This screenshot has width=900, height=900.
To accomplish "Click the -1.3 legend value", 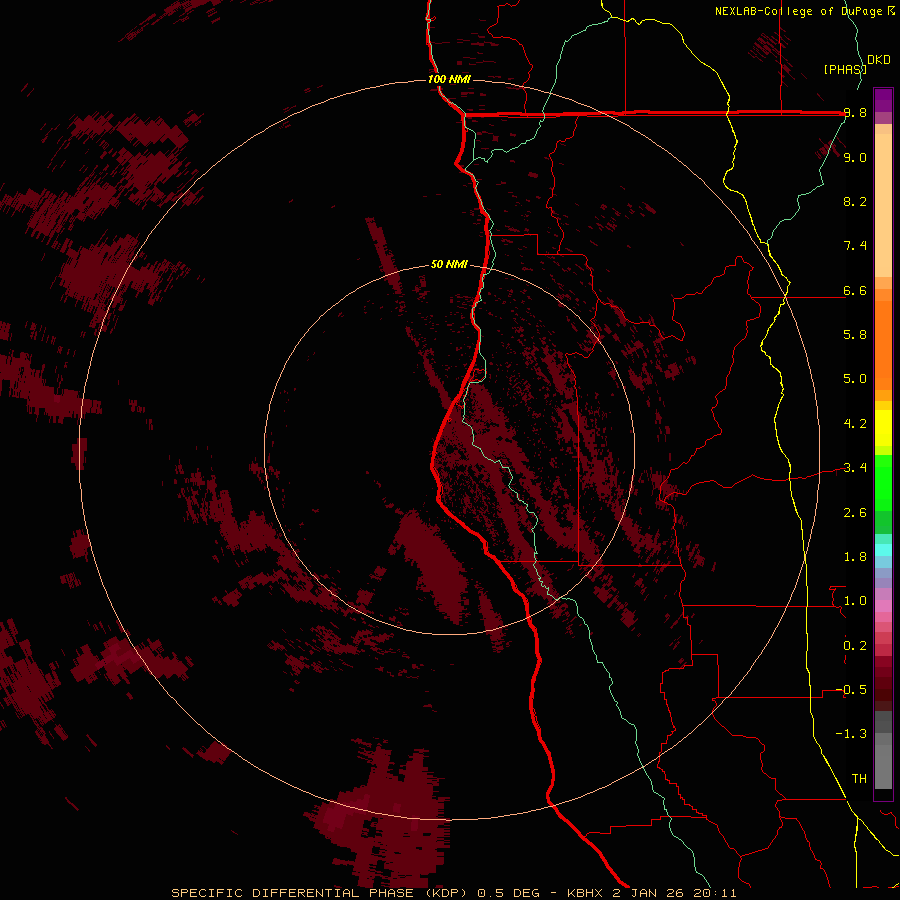I will click(x=852, y=734).
